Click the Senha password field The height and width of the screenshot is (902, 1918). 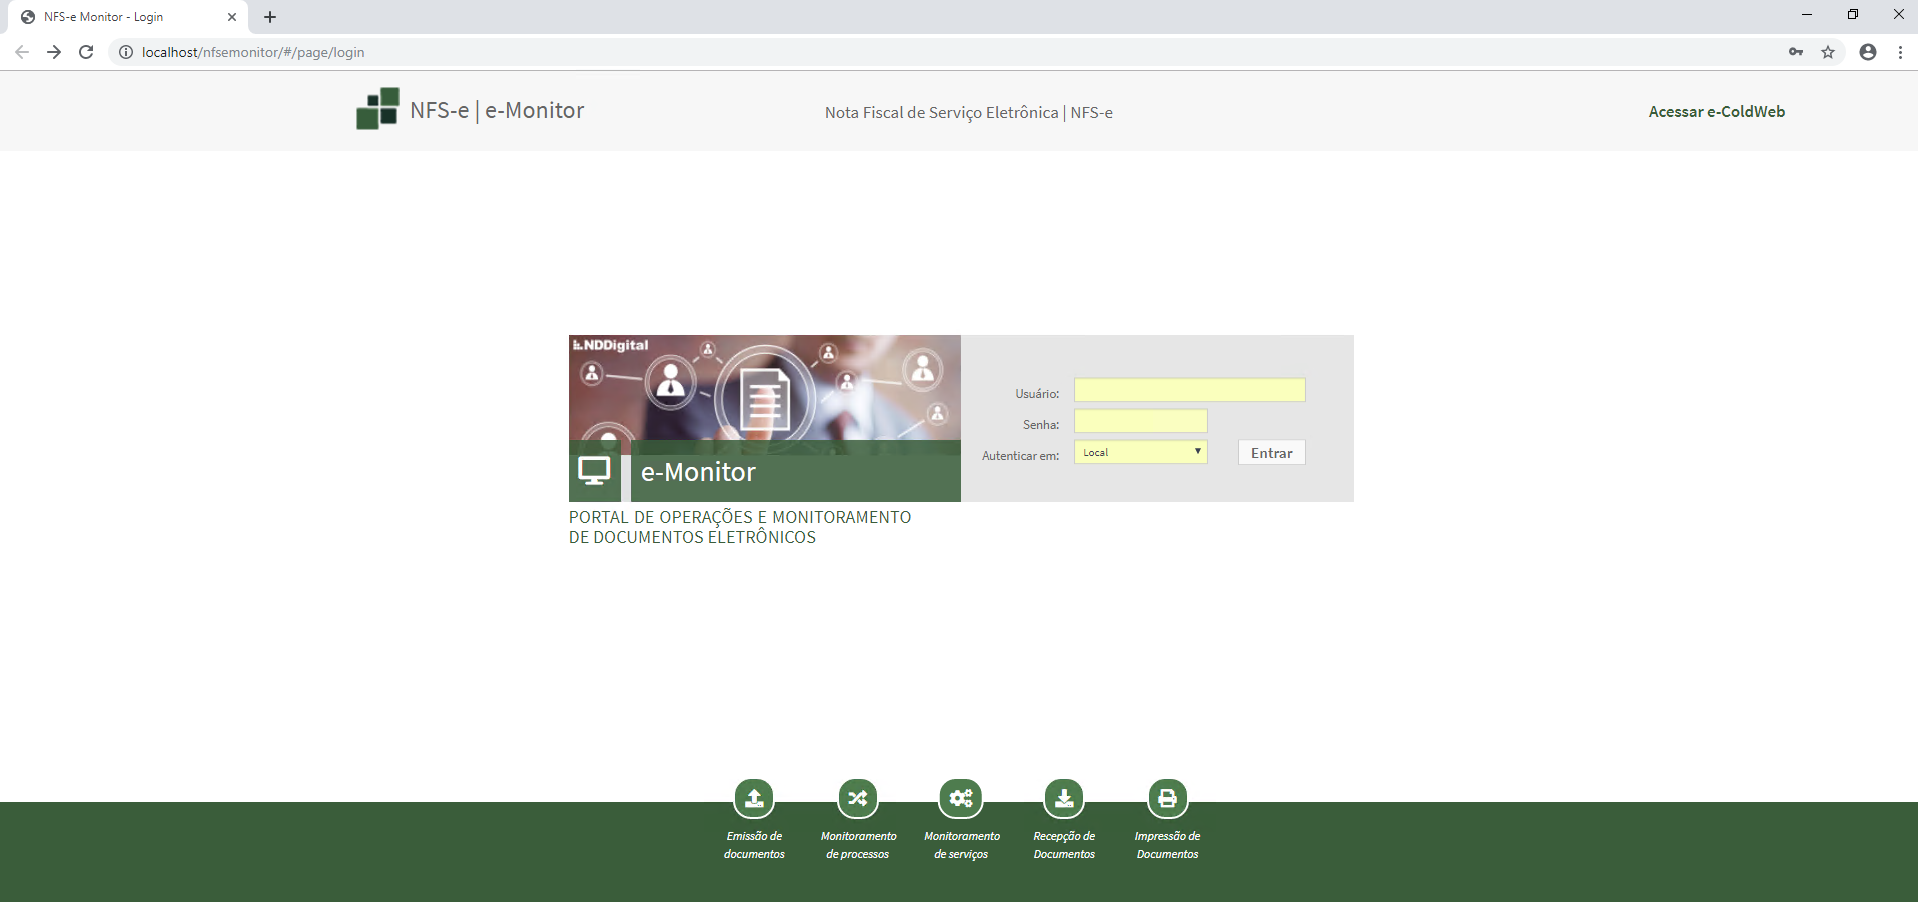coord(1139,421)
